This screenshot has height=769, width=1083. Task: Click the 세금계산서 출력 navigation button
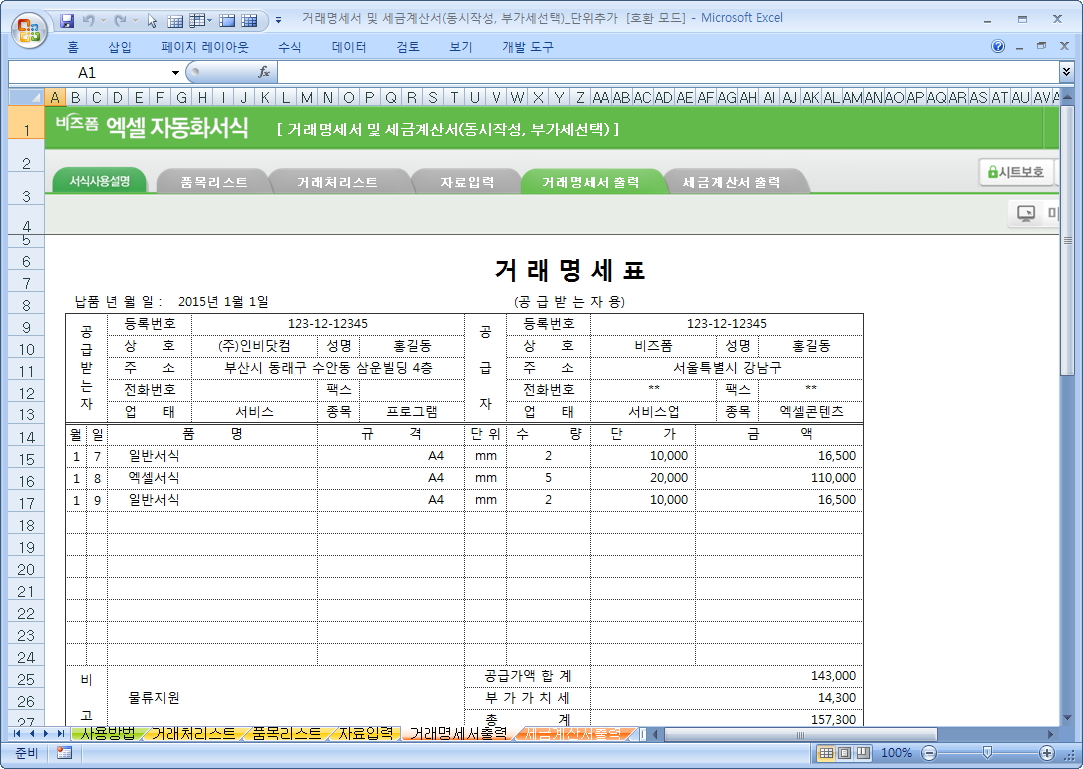click(x=731, y=182)
